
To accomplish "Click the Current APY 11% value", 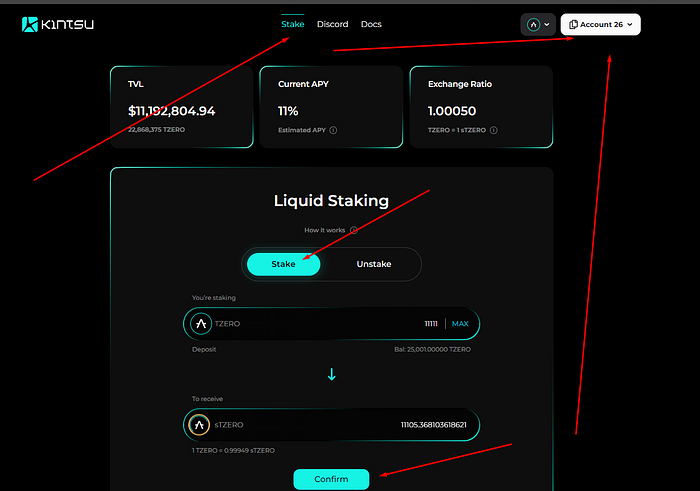I will click(x=288, y=111).
